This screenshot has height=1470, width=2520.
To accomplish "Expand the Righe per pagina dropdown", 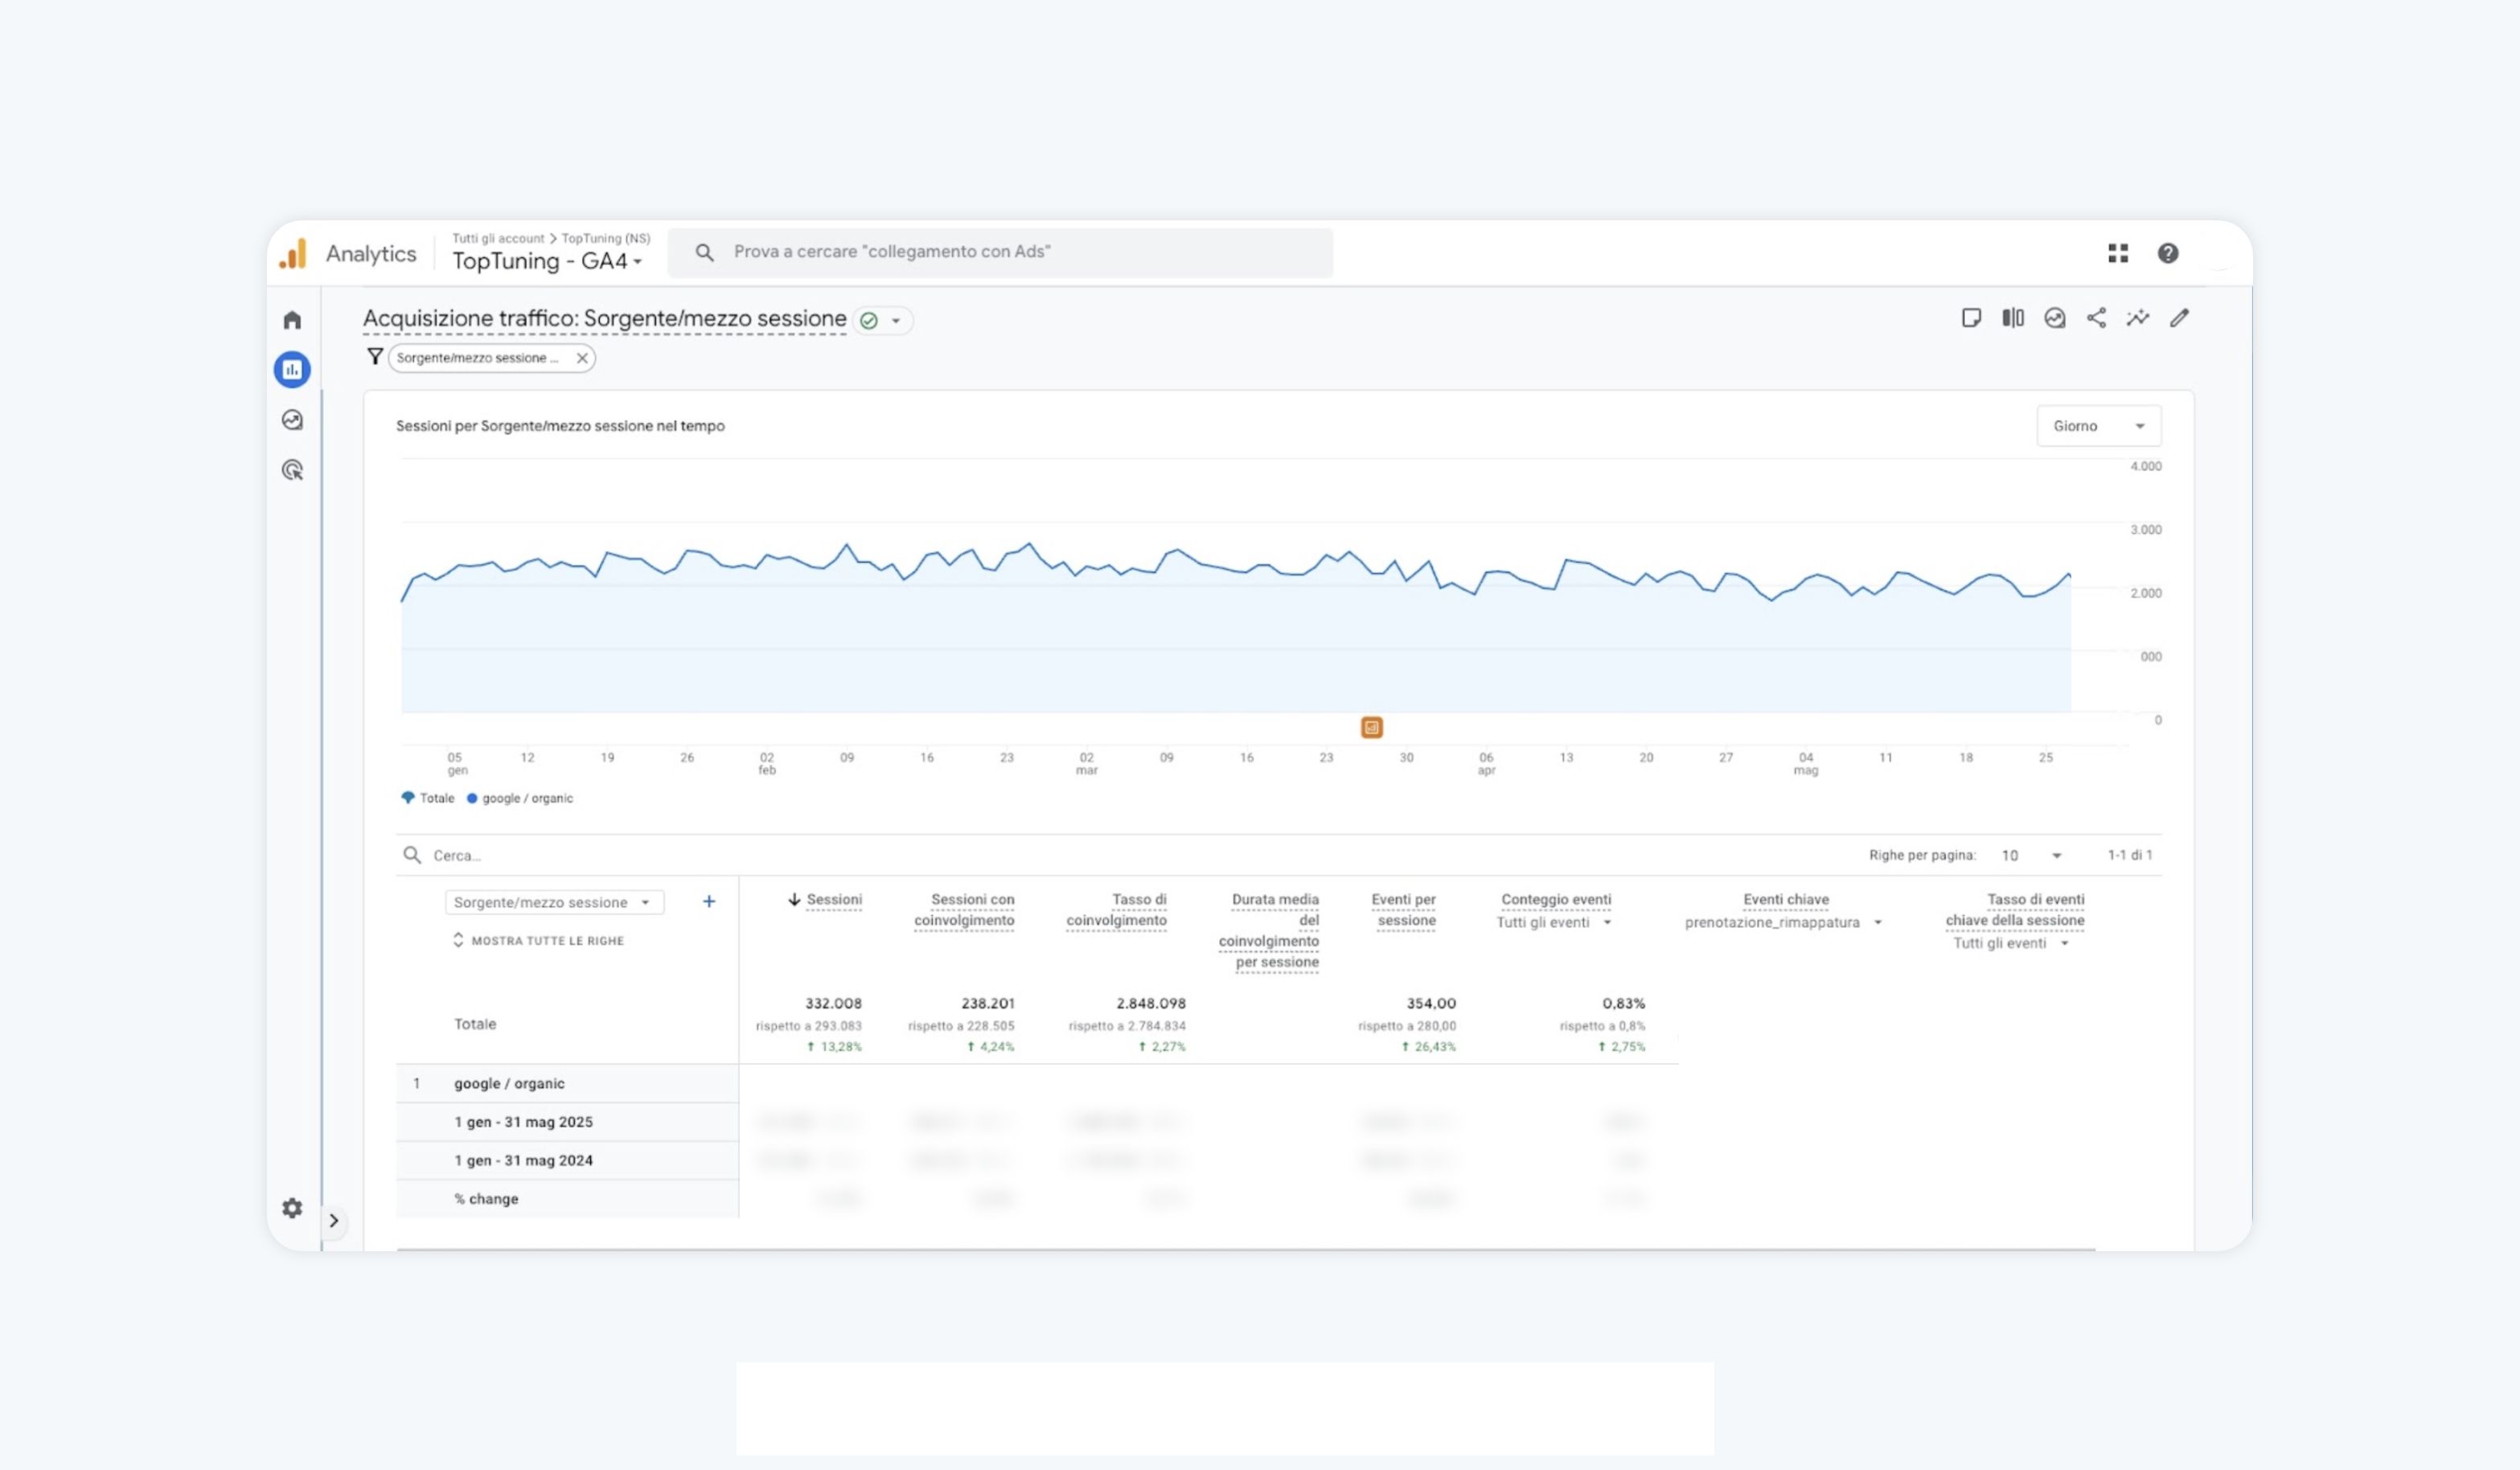I will (x=2031, y=855).
